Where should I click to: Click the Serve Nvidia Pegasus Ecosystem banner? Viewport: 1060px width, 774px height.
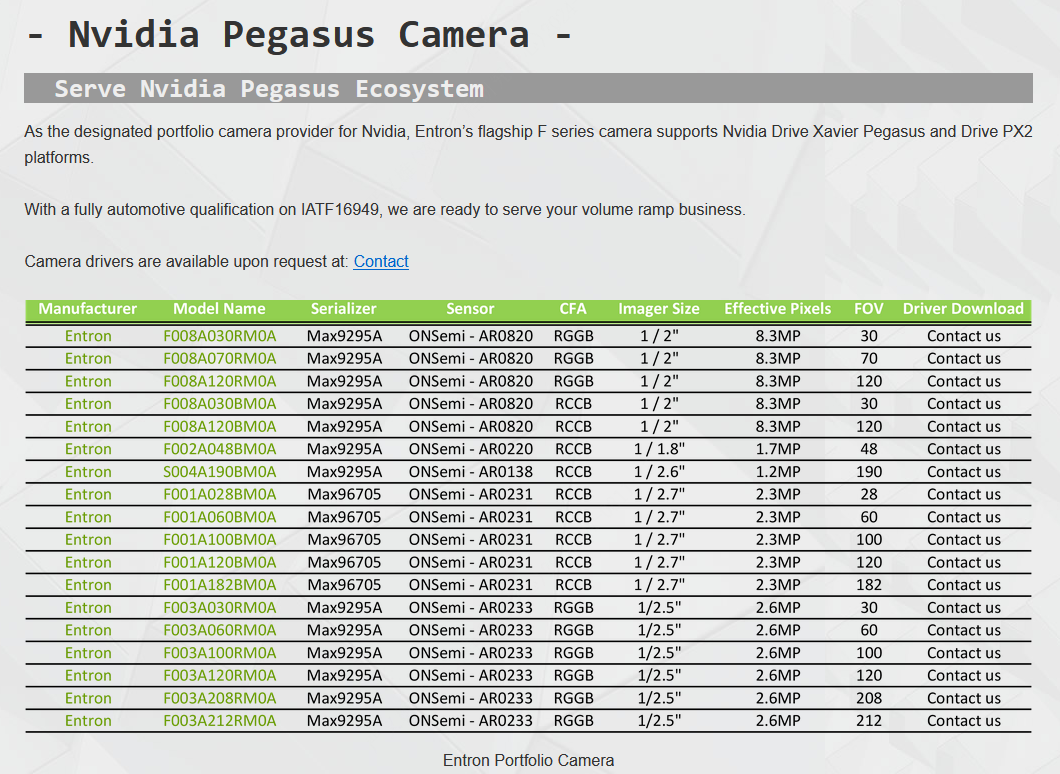click(528, 89)
